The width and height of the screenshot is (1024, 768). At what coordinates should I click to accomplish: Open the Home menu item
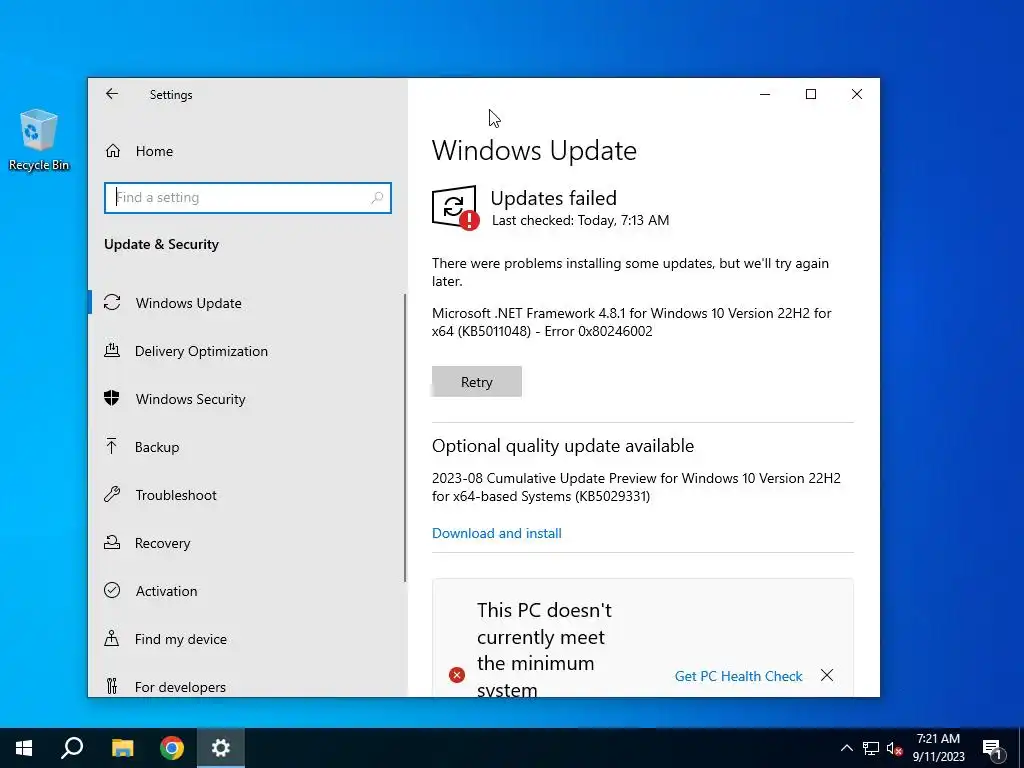click(154, 151)
